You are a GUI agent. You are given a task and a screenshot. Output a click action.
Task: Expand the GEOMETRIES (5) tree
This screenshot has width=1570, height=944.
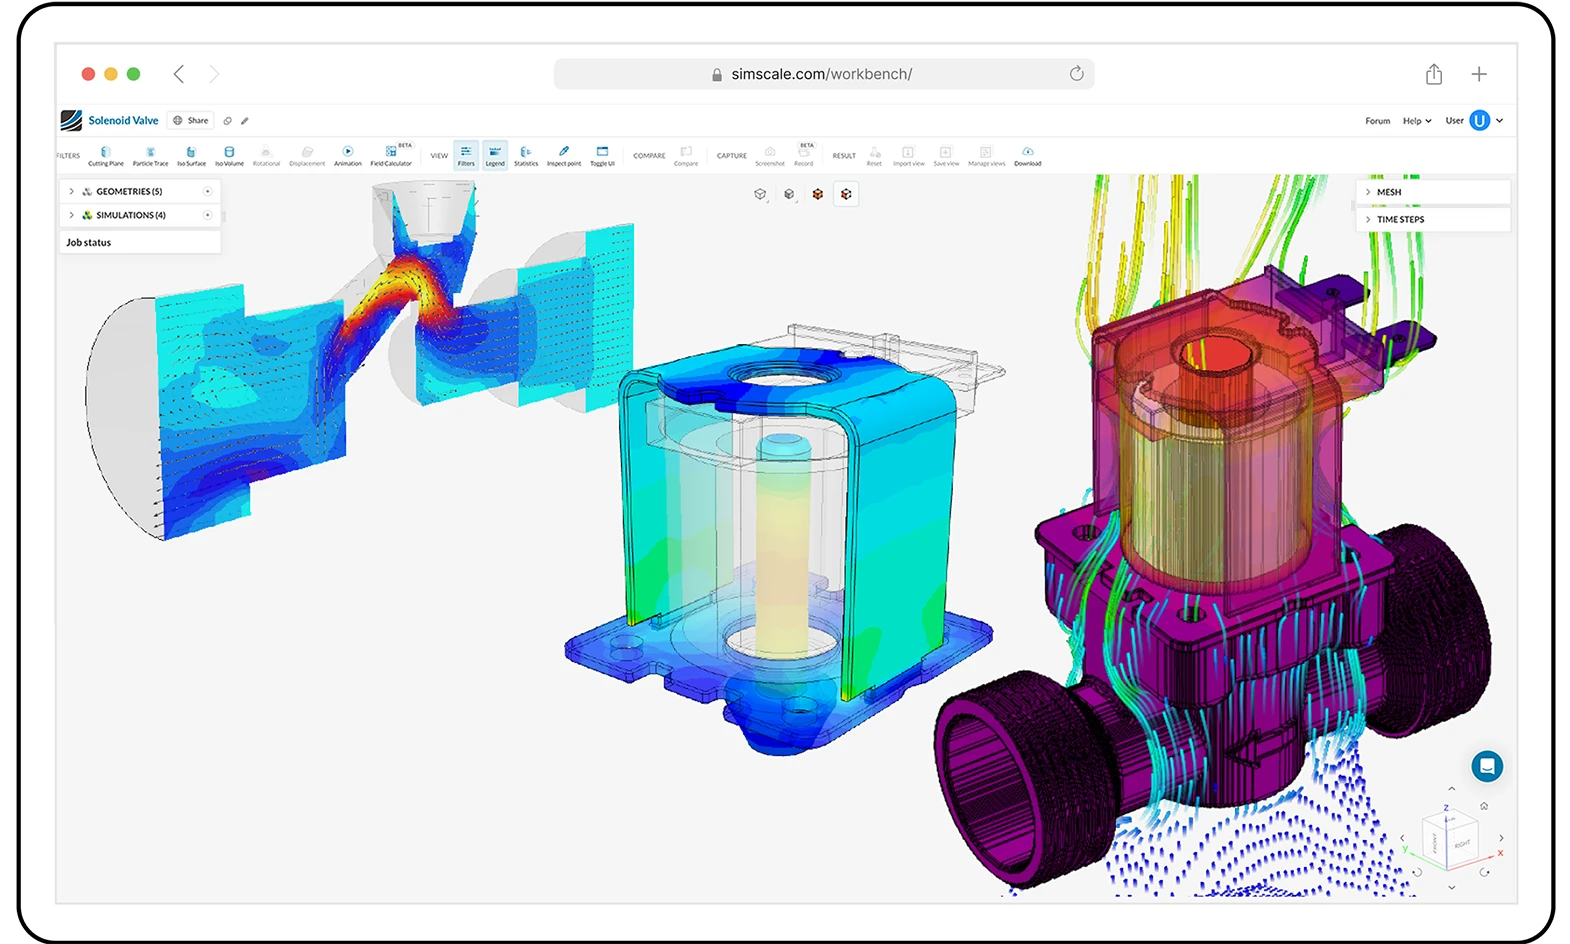click(x=72, y=191)
